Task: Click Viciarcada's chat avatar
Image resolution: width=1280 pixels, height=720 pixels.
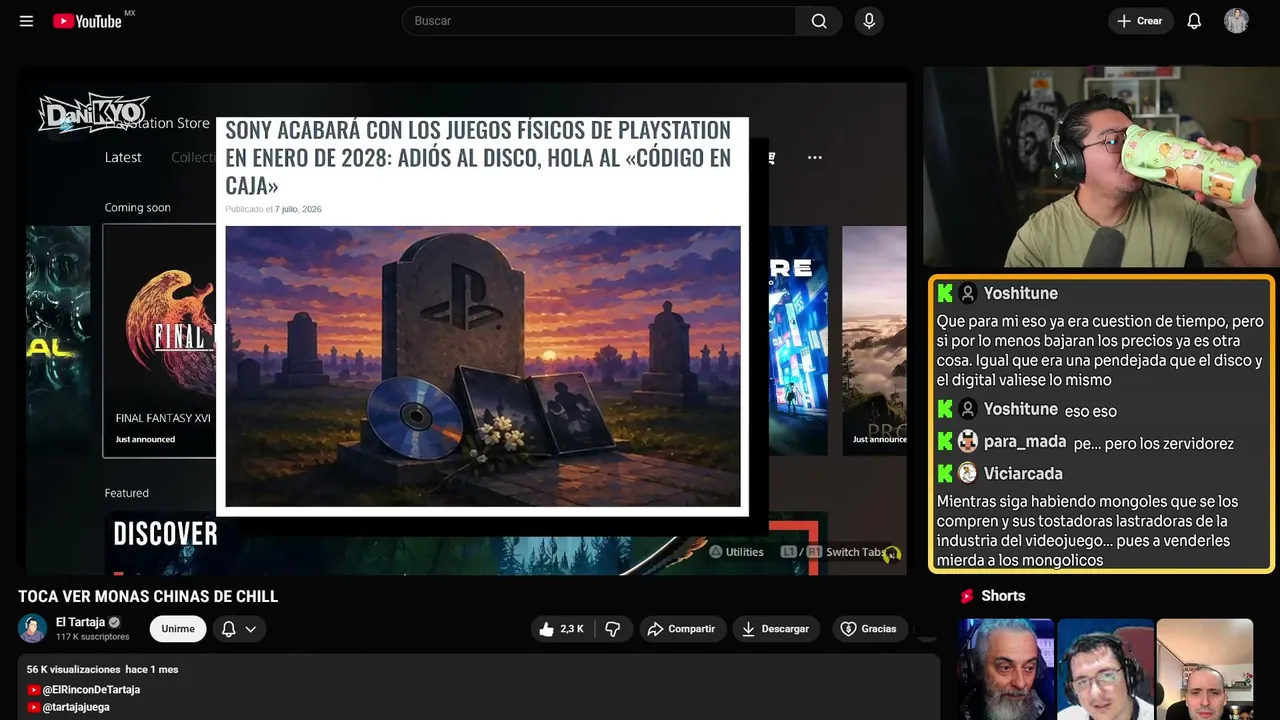Action: (967, 473)
